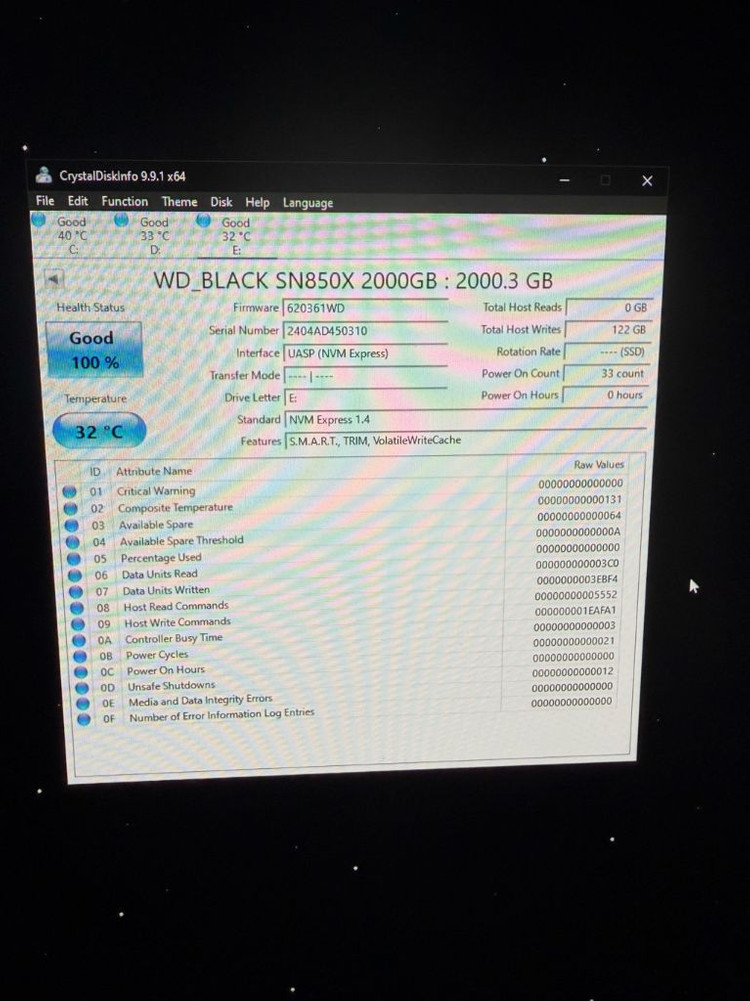Close the CrystalDiskInfo window
Screen dimensions: 750x1001
pyautogui.click(x=647, y=181)
